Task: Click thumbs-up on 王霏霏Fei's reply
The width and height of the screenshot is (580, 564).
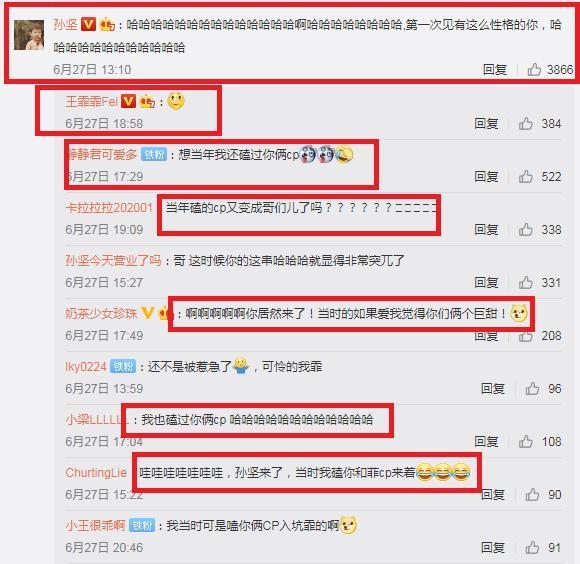Action: click(526, 124)
